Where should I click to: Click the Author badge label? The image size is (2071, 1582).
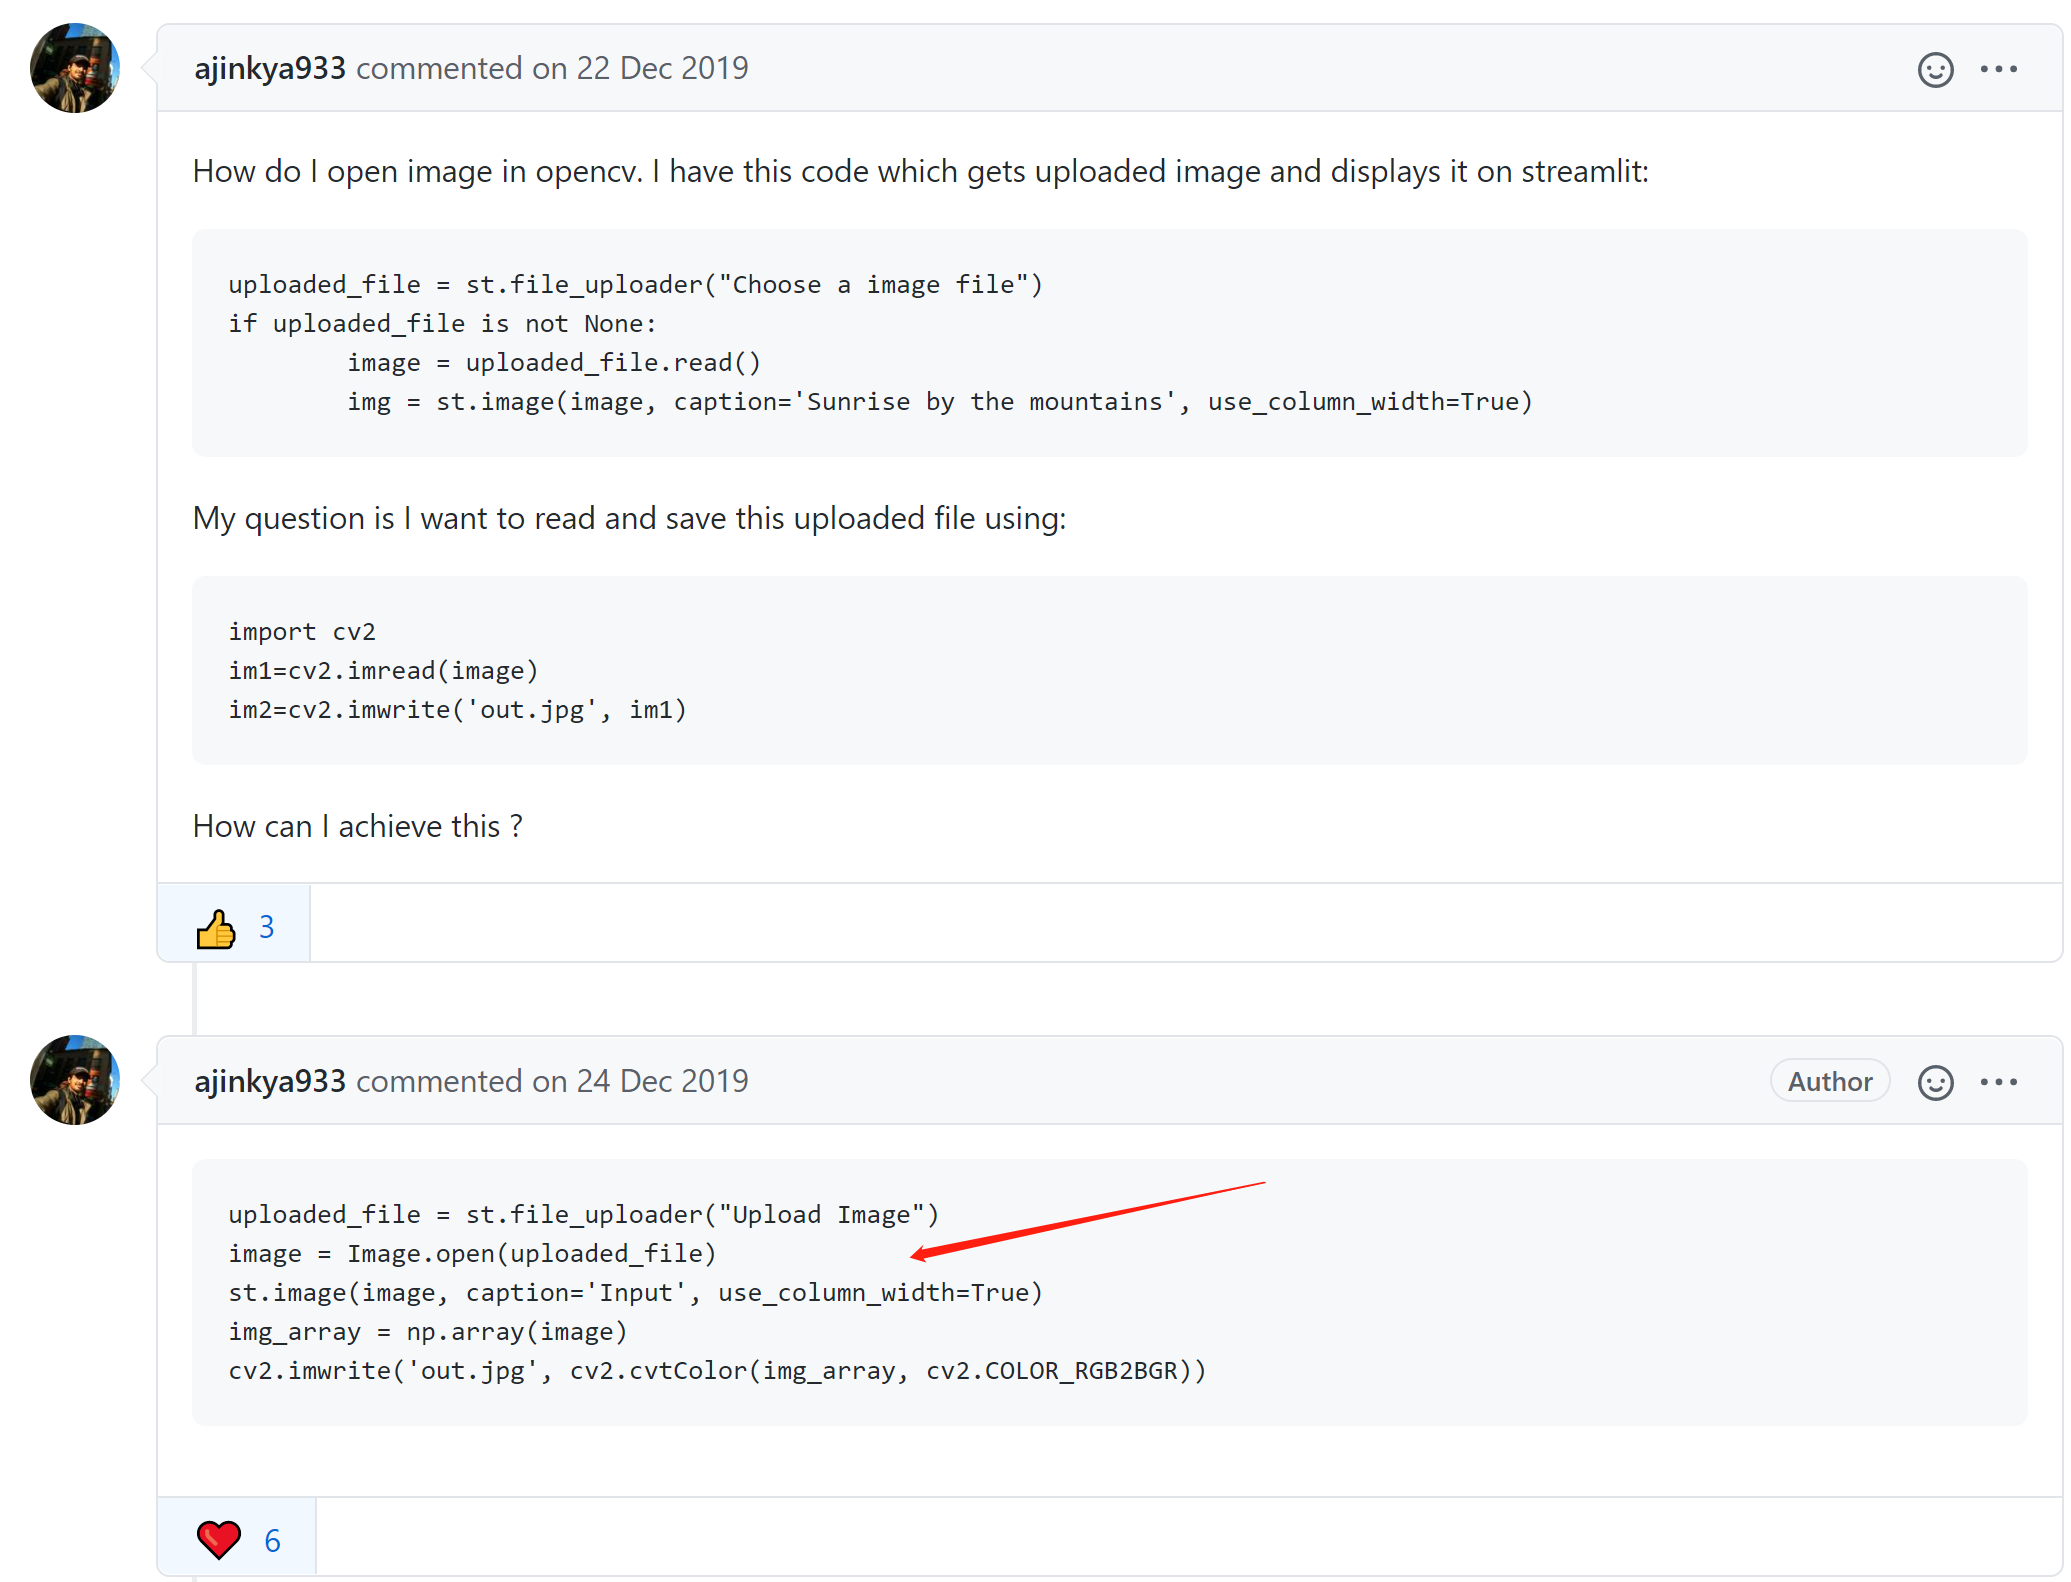(x=1829, y=1082)
